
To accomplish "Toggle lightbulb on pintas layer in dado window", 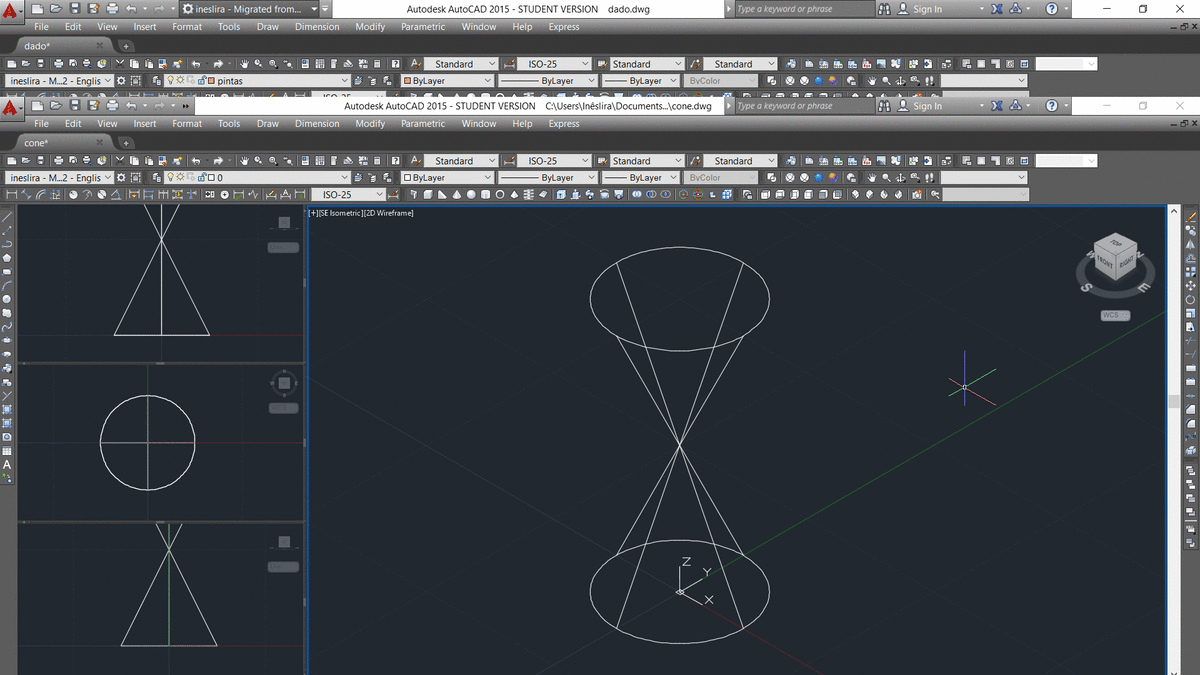I will pos(170,80).
